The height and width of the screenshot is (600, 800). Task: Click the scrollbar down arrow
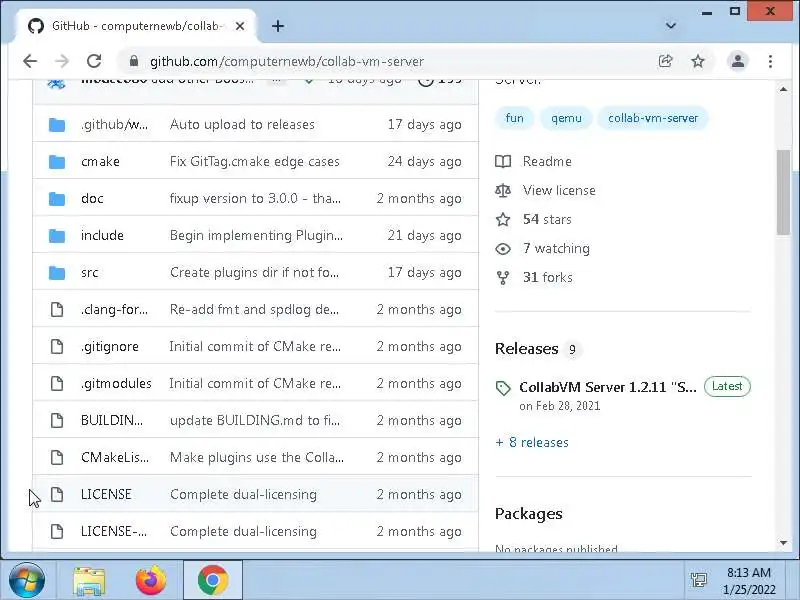pyautogui.click(x=783, y=543)
